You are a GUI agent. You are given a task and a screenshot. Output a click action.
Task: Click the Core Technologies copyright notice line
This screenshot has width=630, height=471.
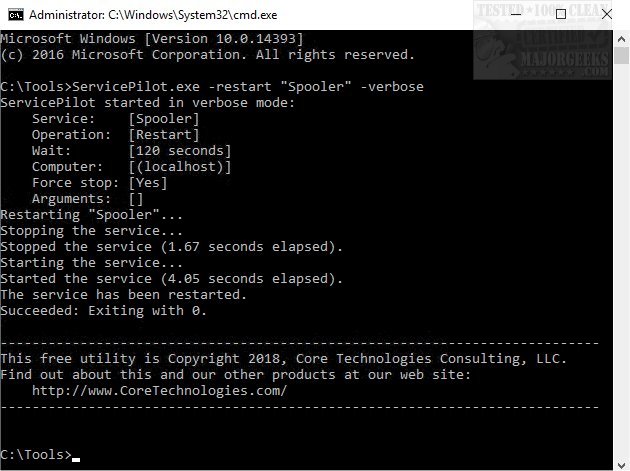[x=284, y=359]
